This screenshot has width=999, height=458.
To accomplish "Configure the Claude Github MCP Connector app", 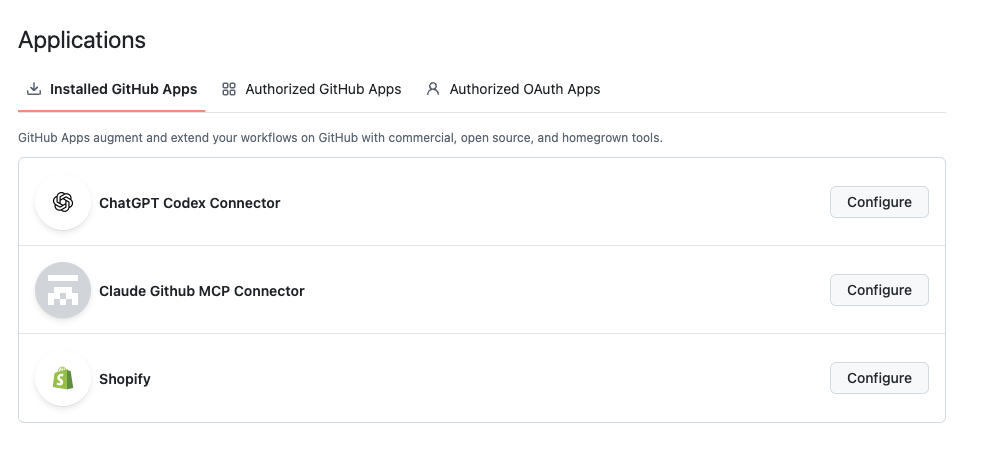I will (879, 290).
